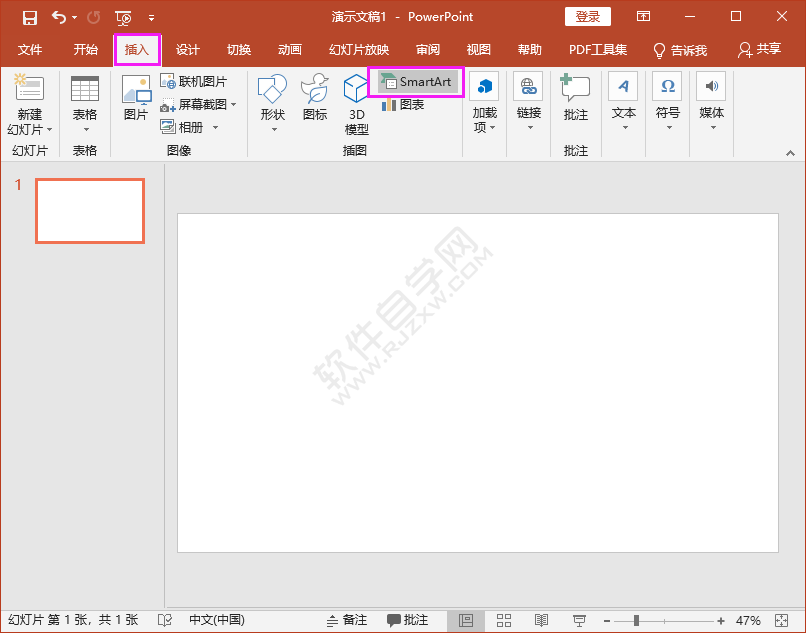Fit slide to current window
Screen dimensions: 806x633
pyautogui.click(x=782, y=621)
